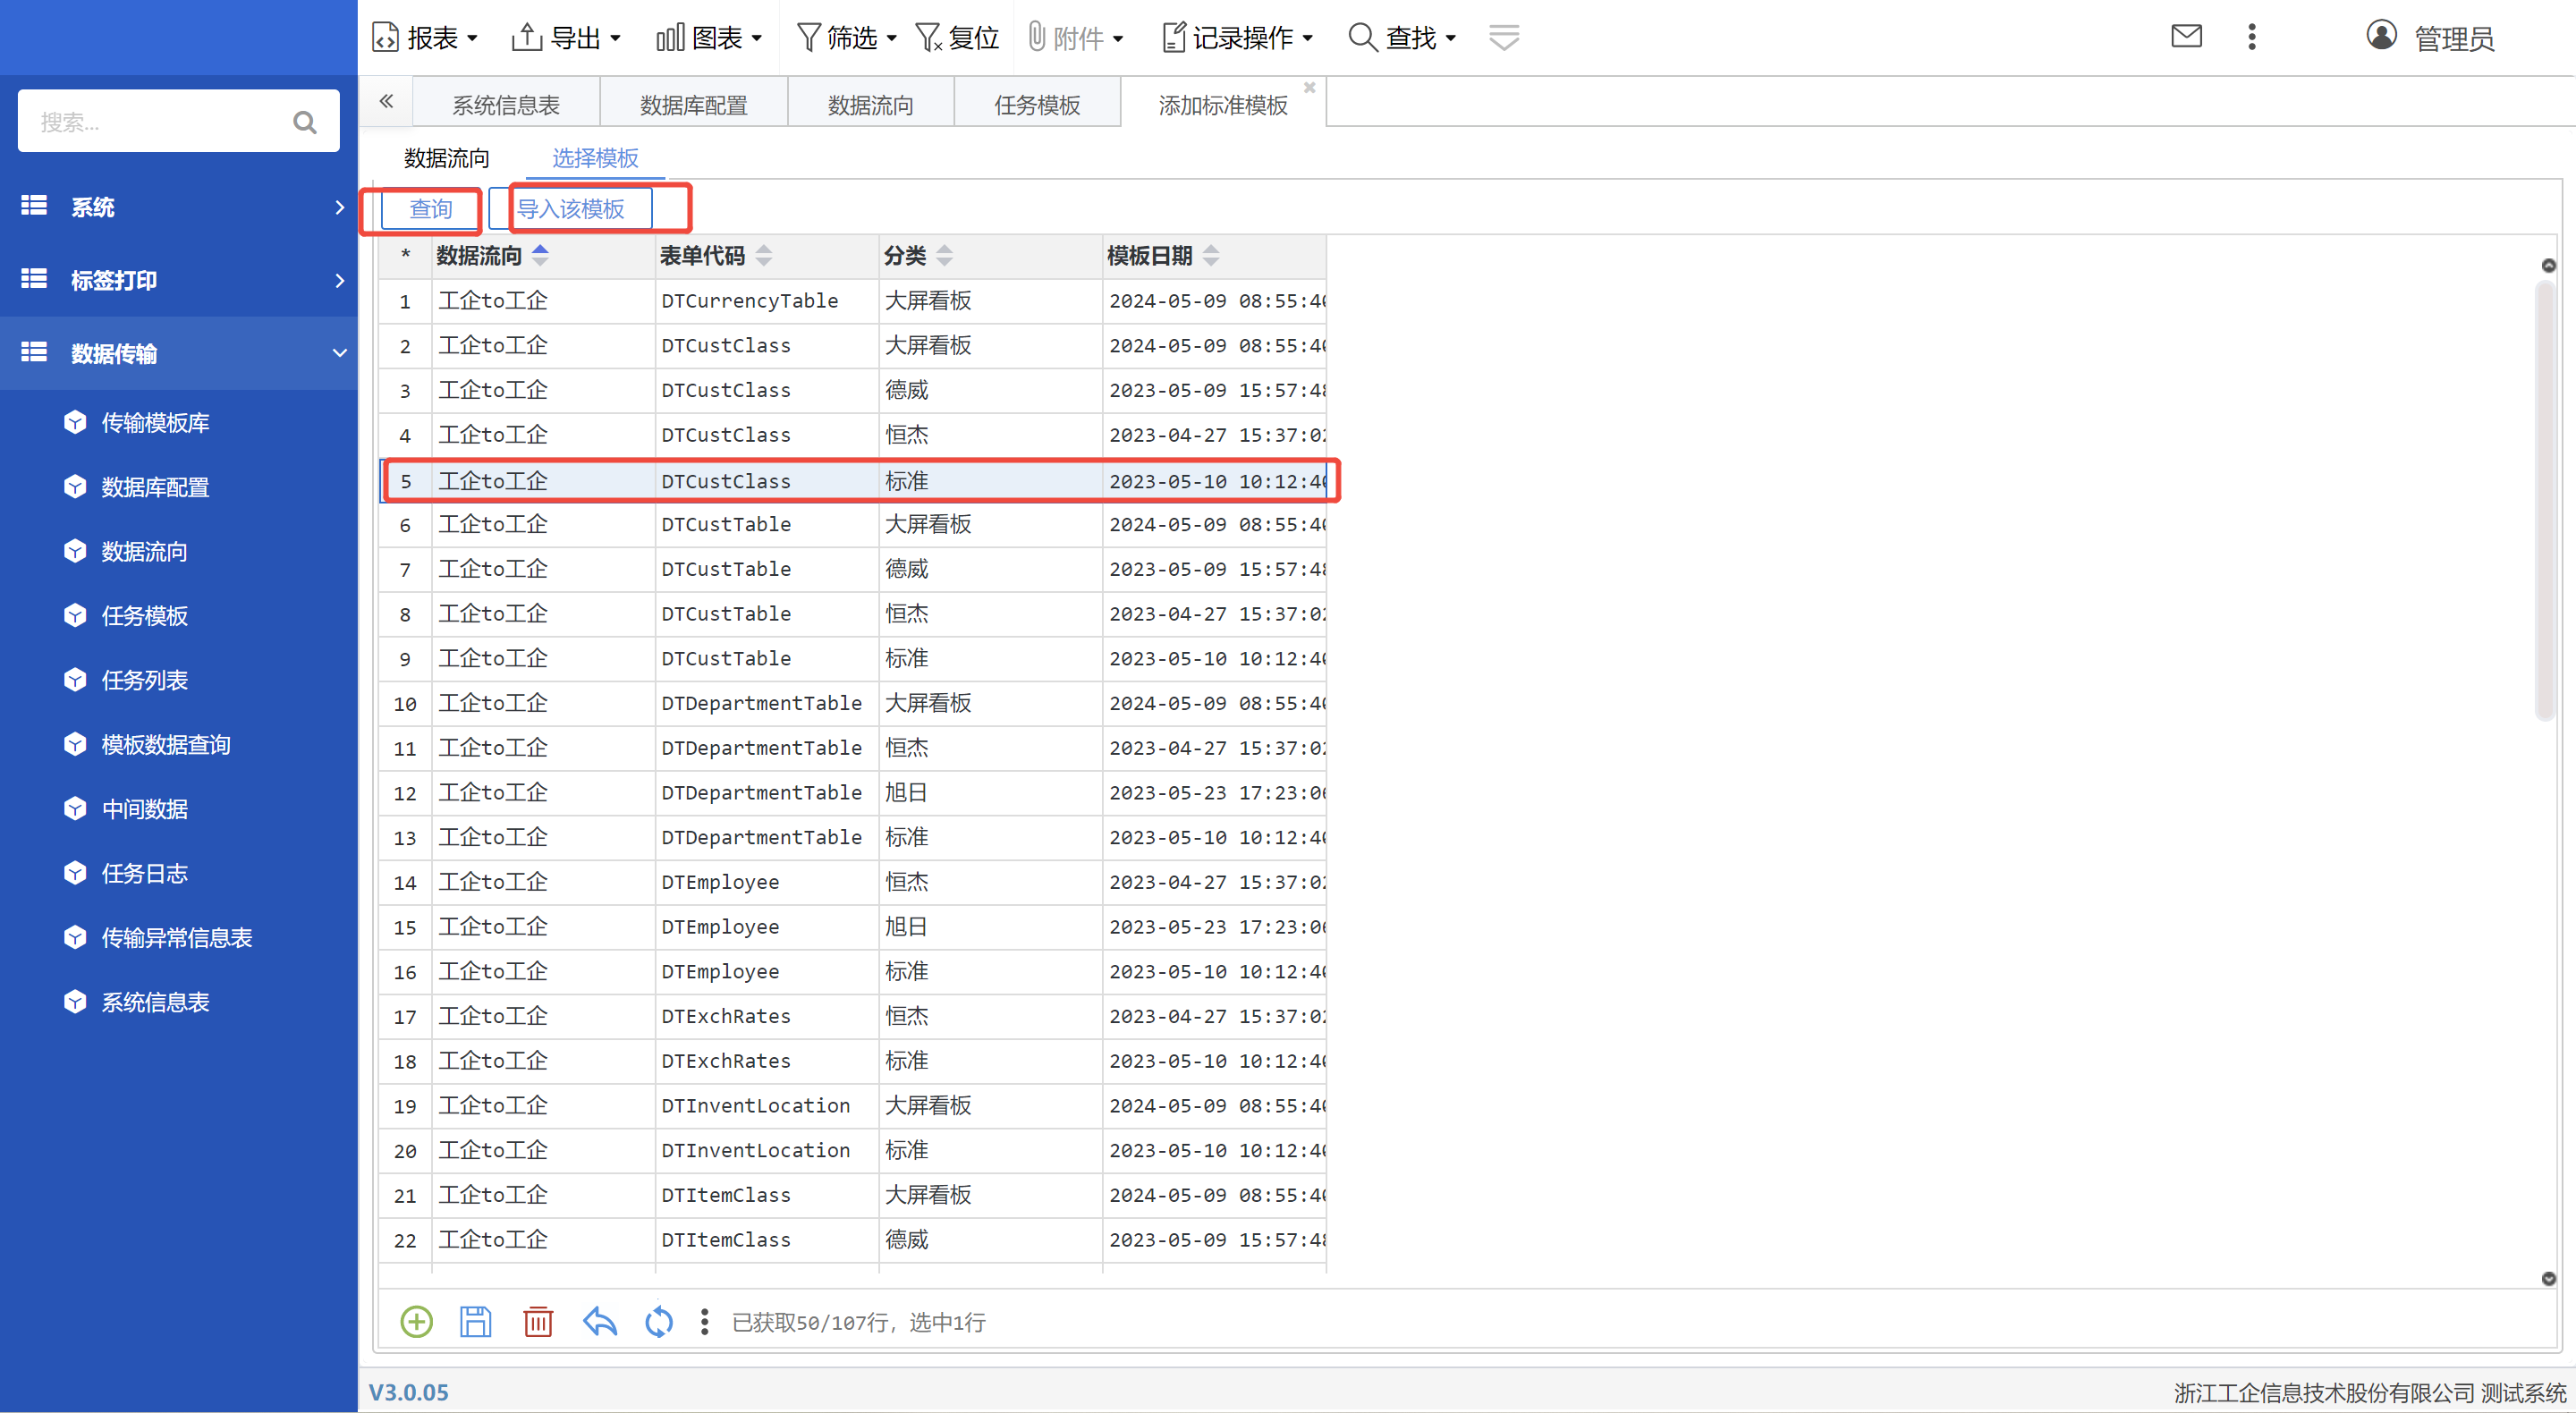Expand the 标签打印 sidebar menu
This screenshot has width=2576, height=1413.
coord(179,280)
